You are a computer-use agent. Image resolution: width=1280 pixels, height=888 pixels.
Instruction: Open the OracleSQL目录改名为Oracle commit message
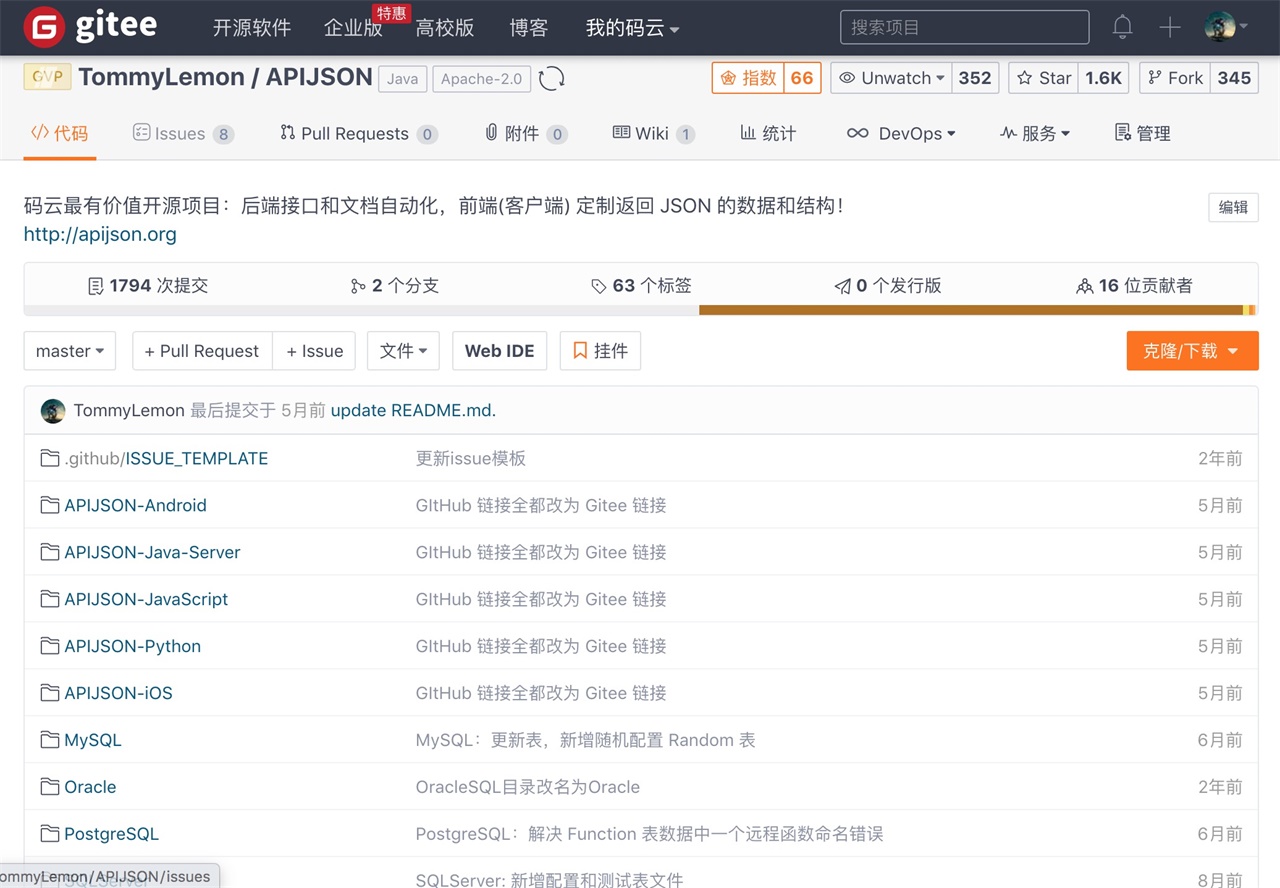pyautogui.click(x=528, y=787)
